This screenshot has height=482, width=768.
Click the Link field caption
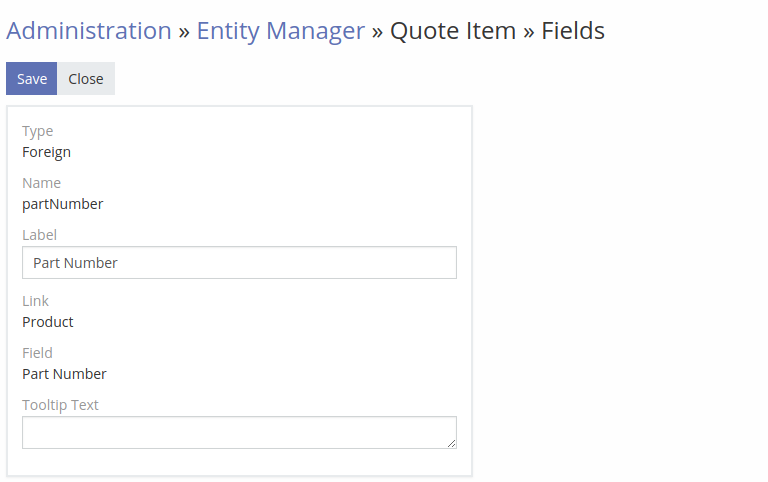(36, 301)
